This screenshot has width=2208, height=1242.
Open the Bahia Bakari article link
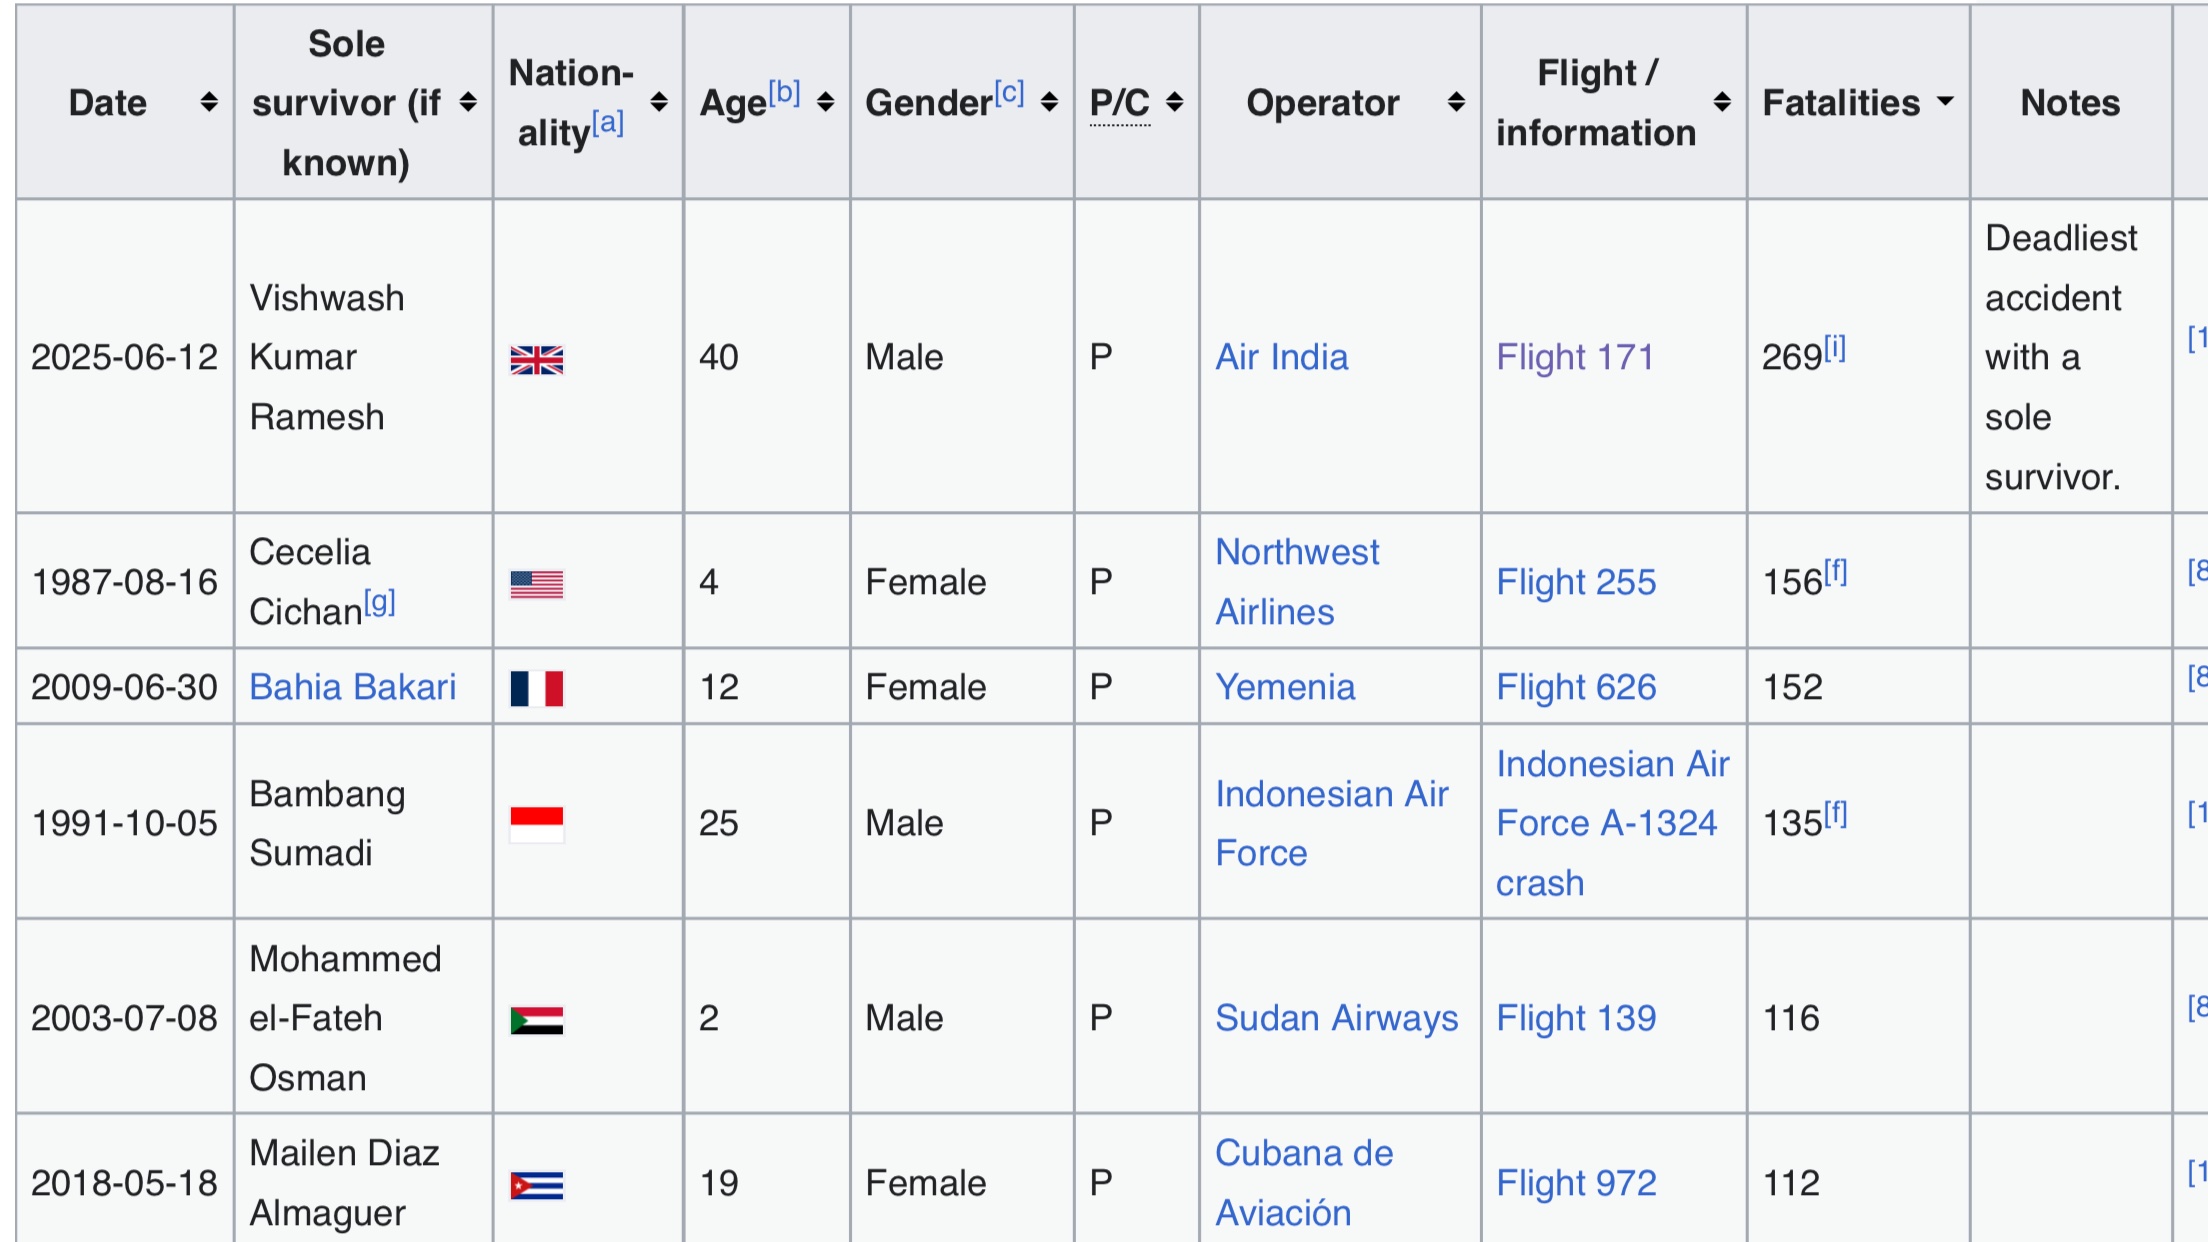click(x=352, y=687)
